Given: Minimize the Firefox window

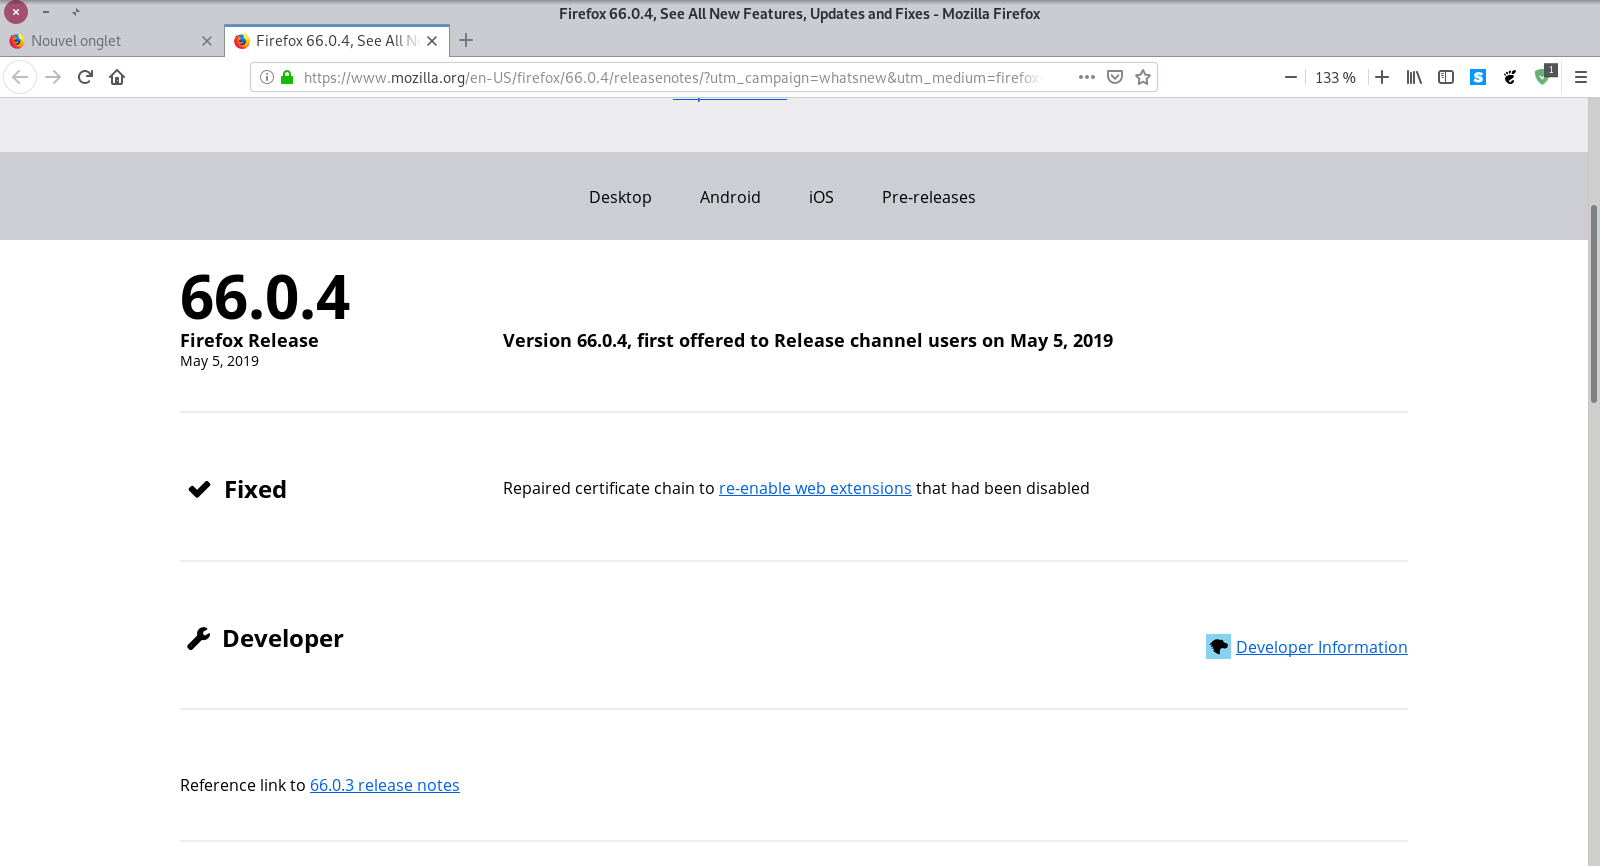Looking at the screenshot, I should coord(46,12).
